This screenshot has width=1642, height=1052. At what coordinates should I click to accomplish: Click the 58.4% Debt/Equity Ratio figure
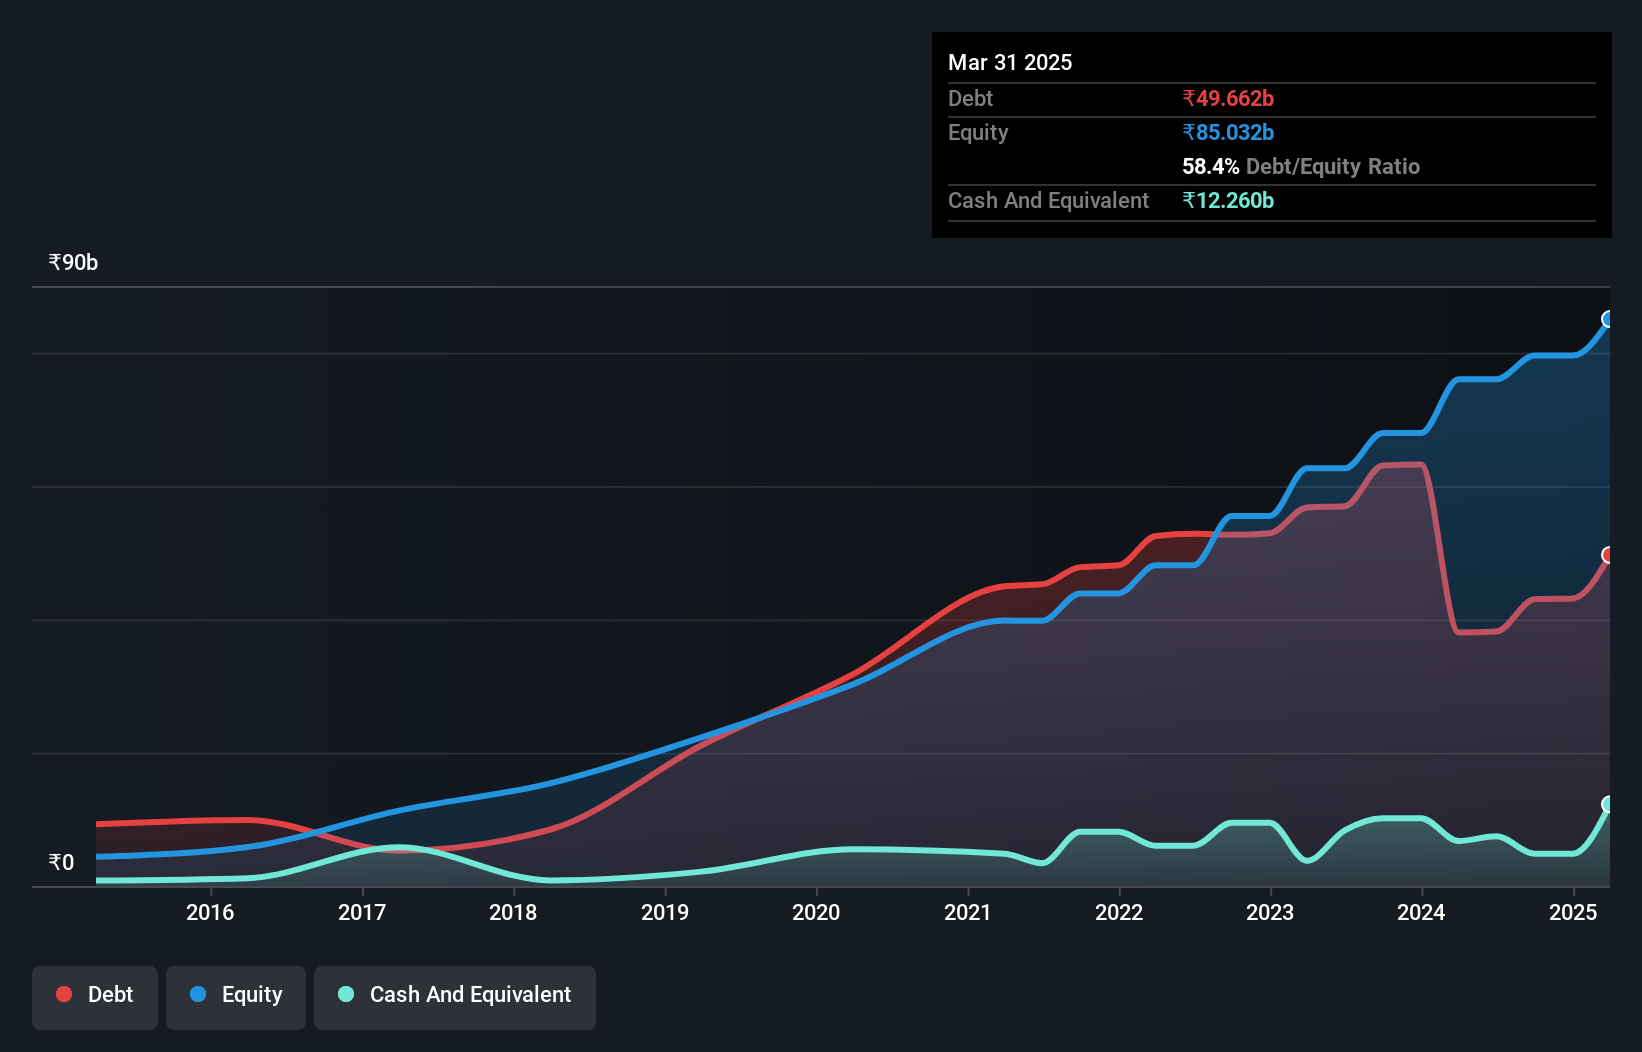1210,166
